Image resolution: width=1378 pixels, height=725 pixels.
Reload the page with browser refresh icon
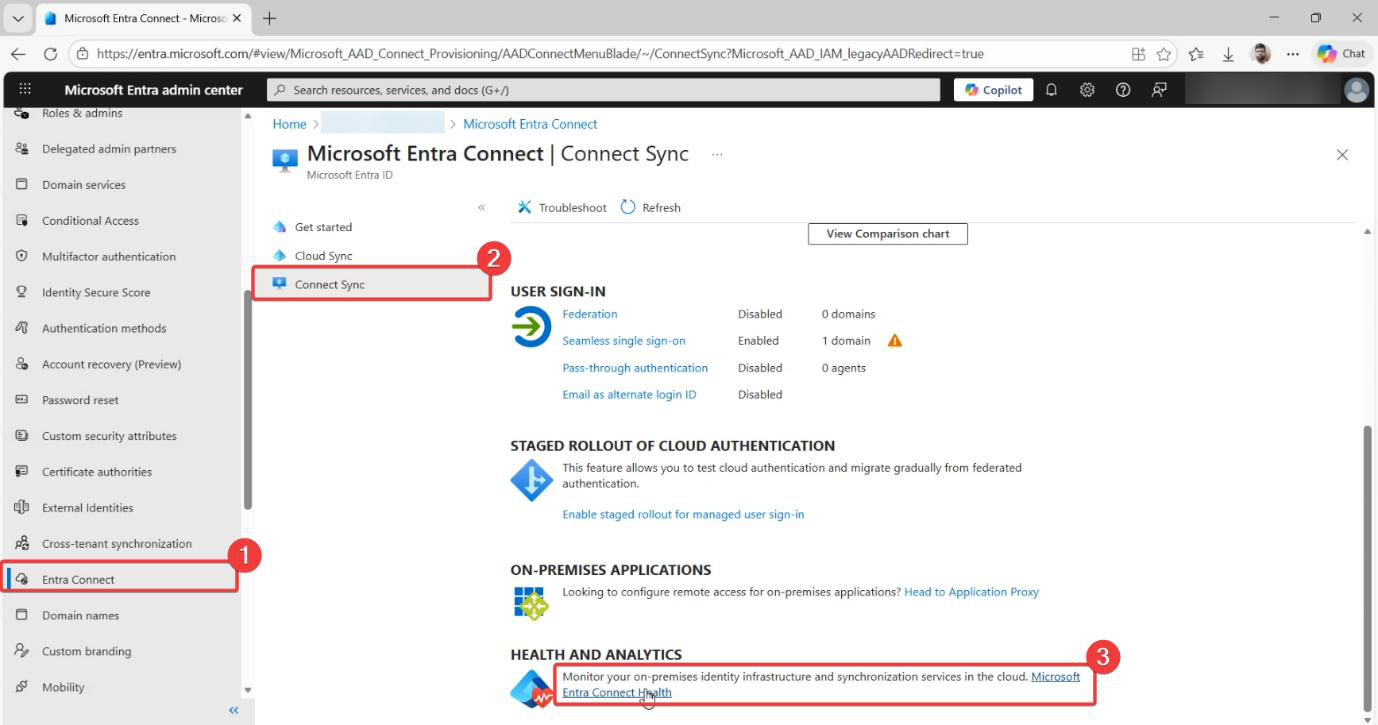click(50, 54)
